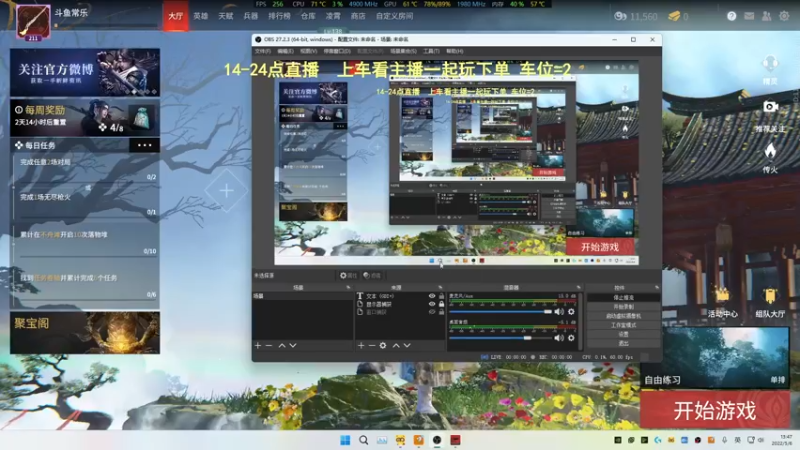Open desktop audio settings gear in OBS mixer
800x450 pixels.
pos(571,338)
